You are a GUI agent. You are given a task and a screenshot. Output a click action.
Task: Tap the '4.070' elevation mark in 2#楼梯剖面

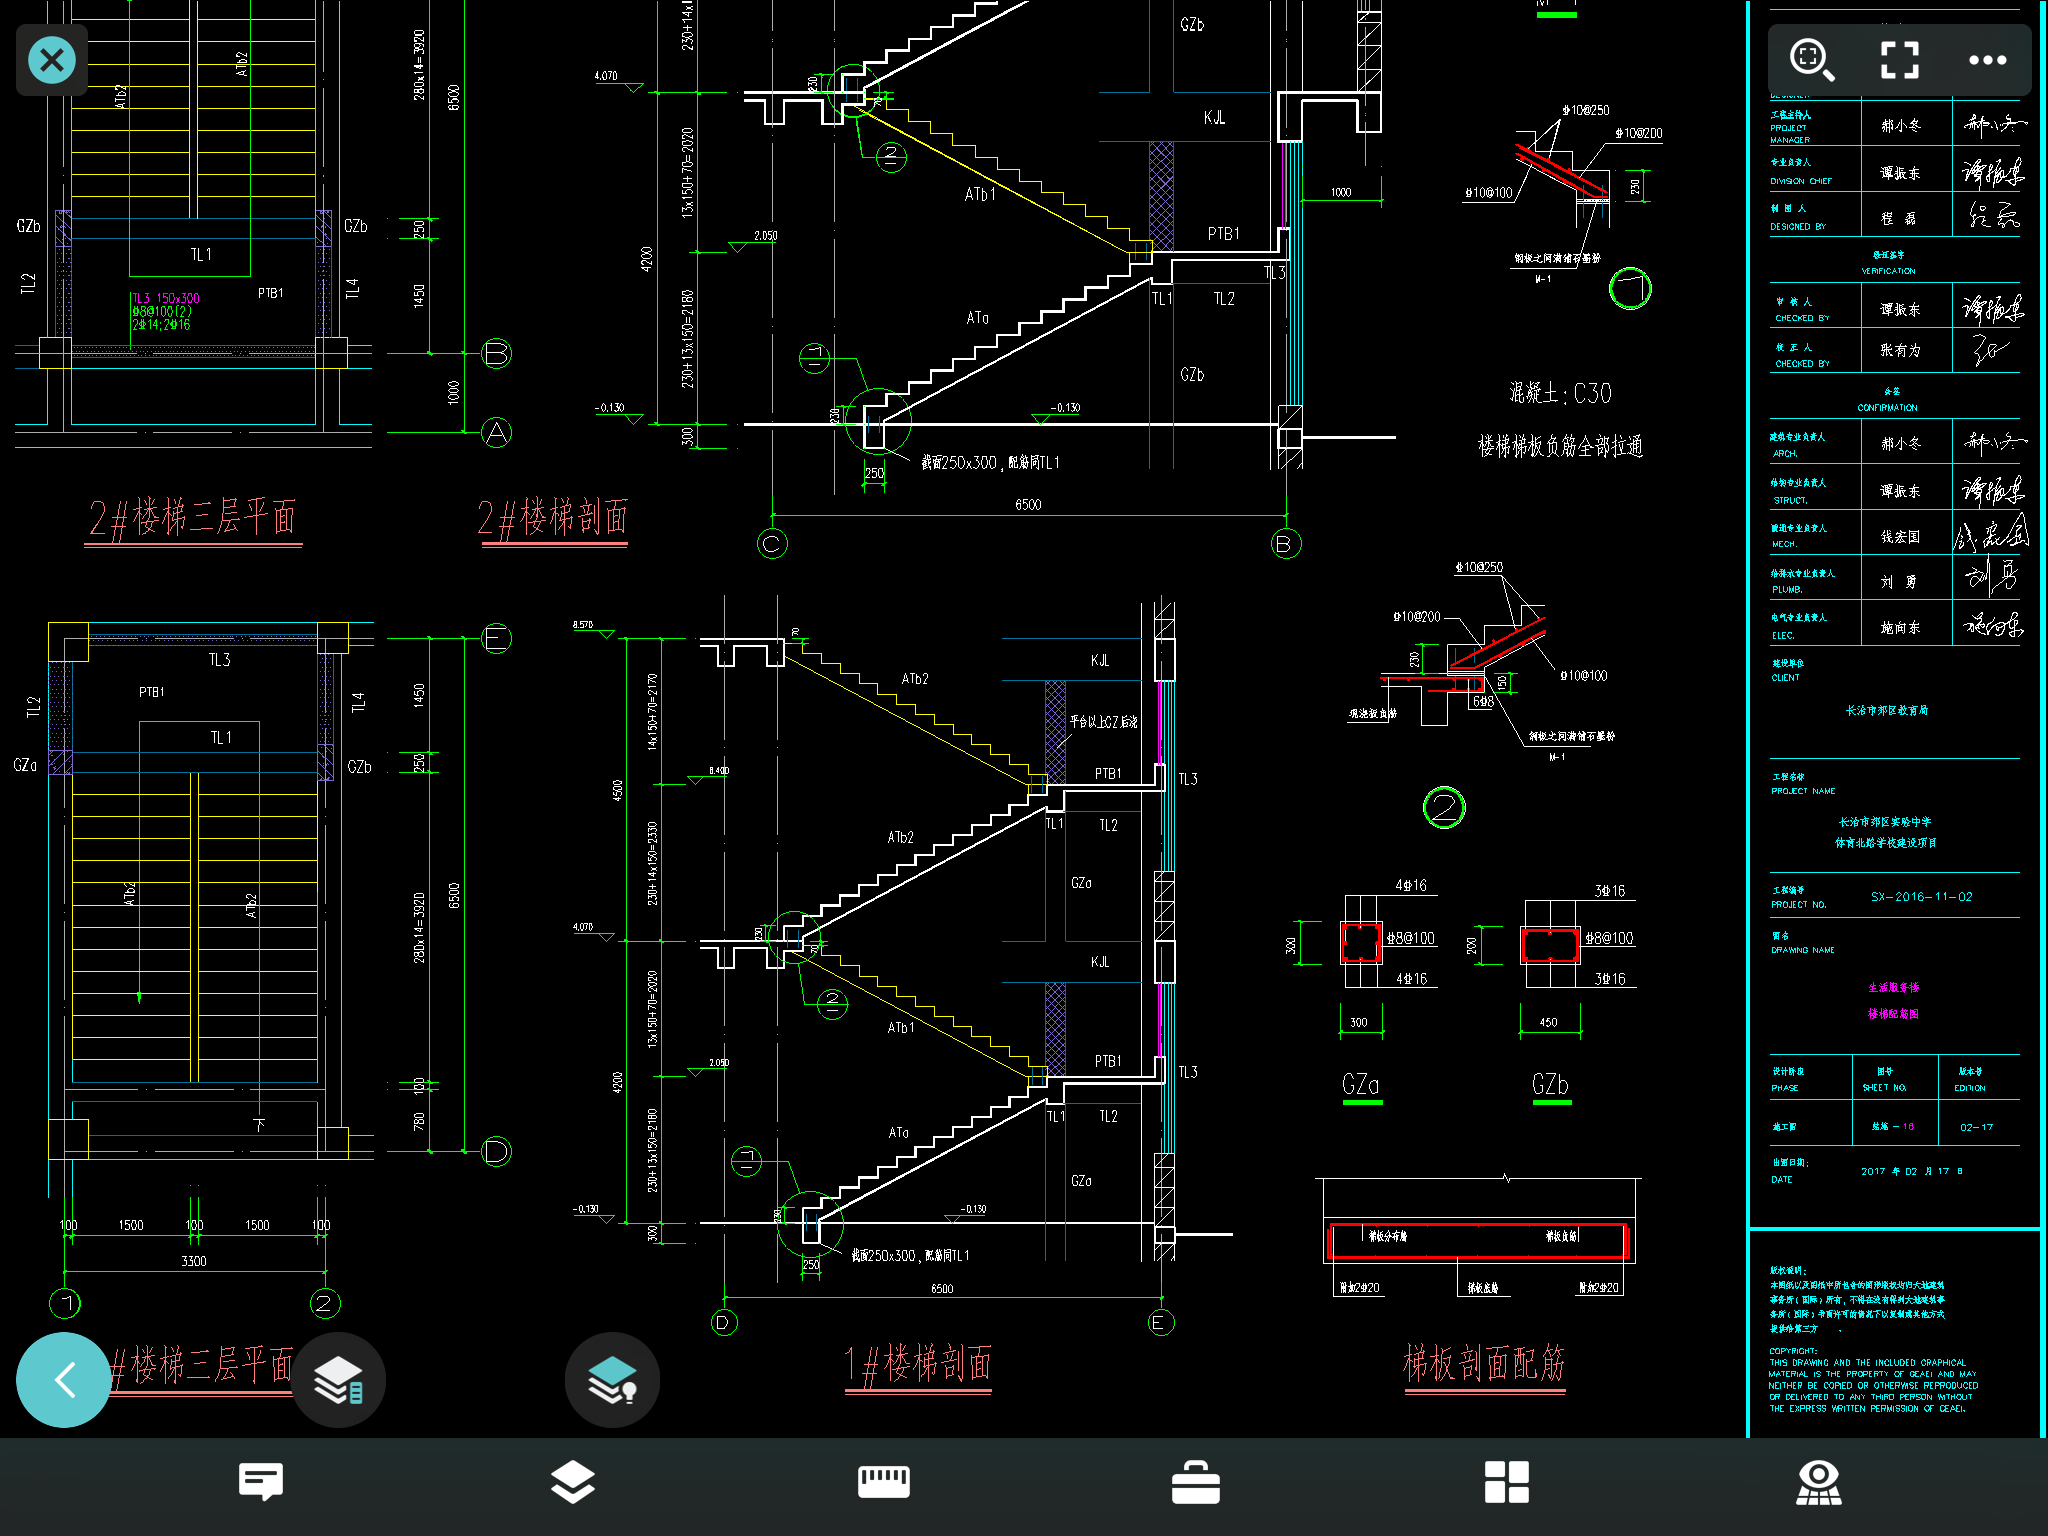[x=606, y=76]
